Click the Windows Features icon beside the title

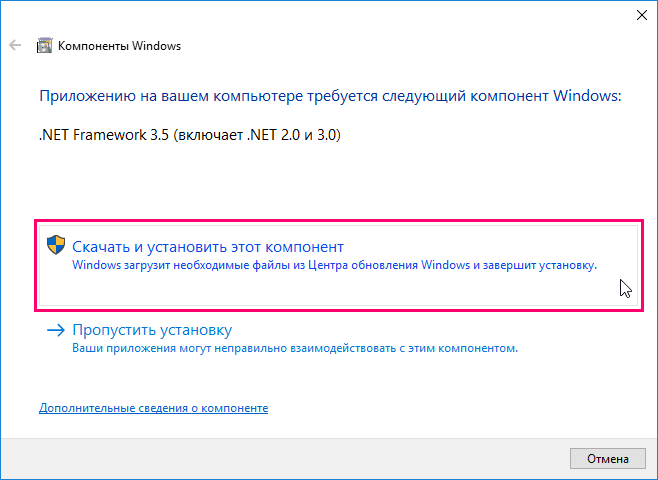click(44, 45)
